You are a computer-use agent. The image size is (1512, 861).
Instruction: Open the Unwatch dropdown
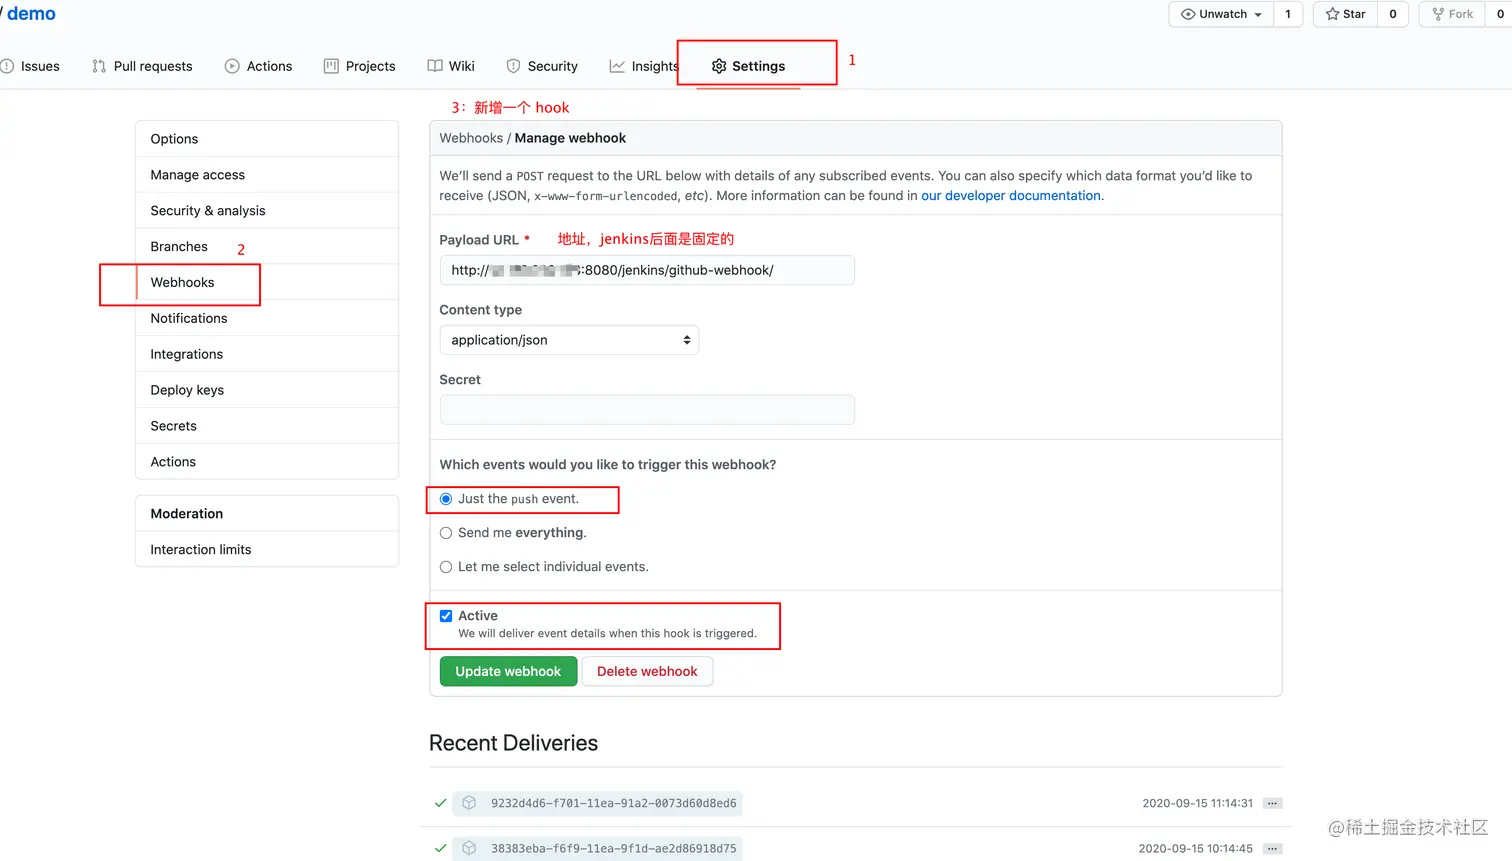[1221, 14]
